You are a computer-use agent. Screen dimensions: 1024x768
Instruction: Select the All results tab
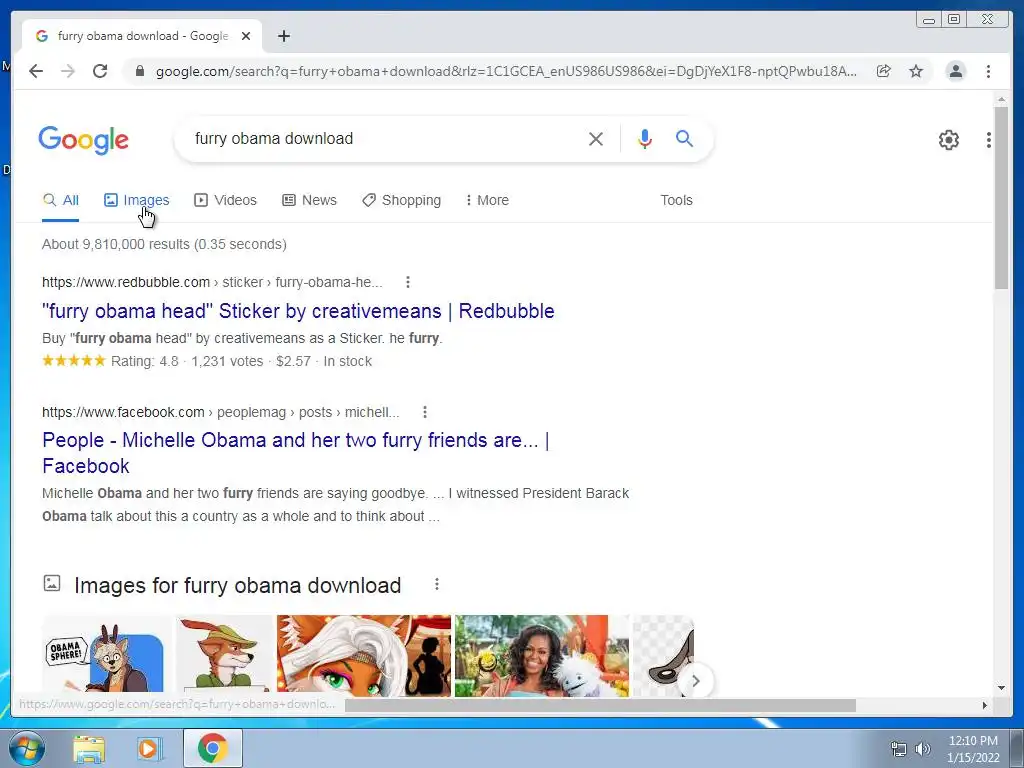pyautogui.click(x=61, y=200)
